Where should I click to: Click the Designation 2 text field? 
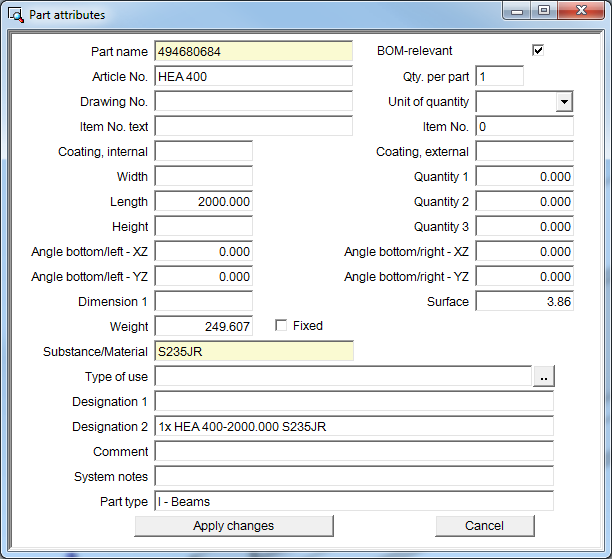pyautogui.click(x=353, y=427)
